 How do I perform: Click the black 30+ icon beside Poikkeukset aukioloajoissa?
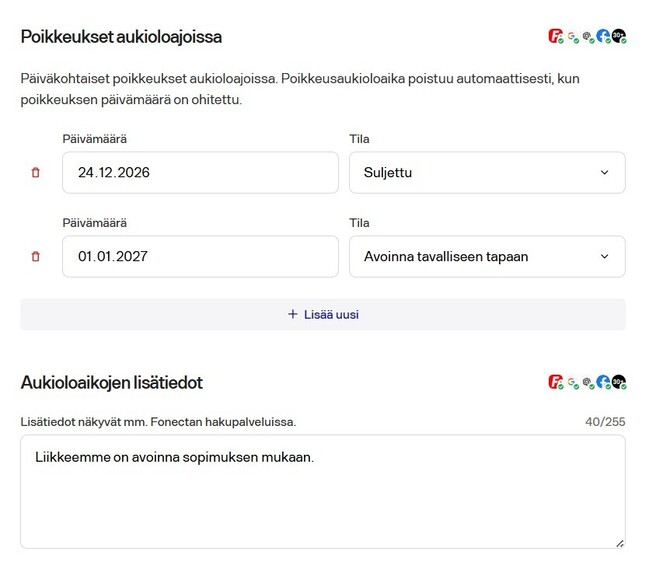point(619,36)
